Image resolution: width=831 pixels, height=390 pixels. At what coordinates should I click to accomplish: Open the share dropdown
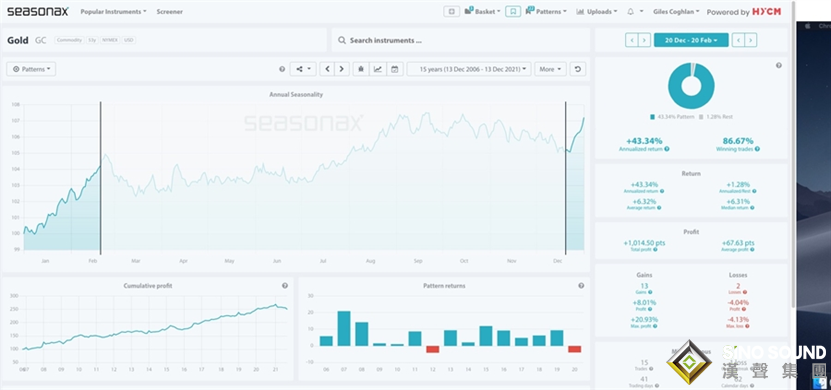tap(303, 69)
